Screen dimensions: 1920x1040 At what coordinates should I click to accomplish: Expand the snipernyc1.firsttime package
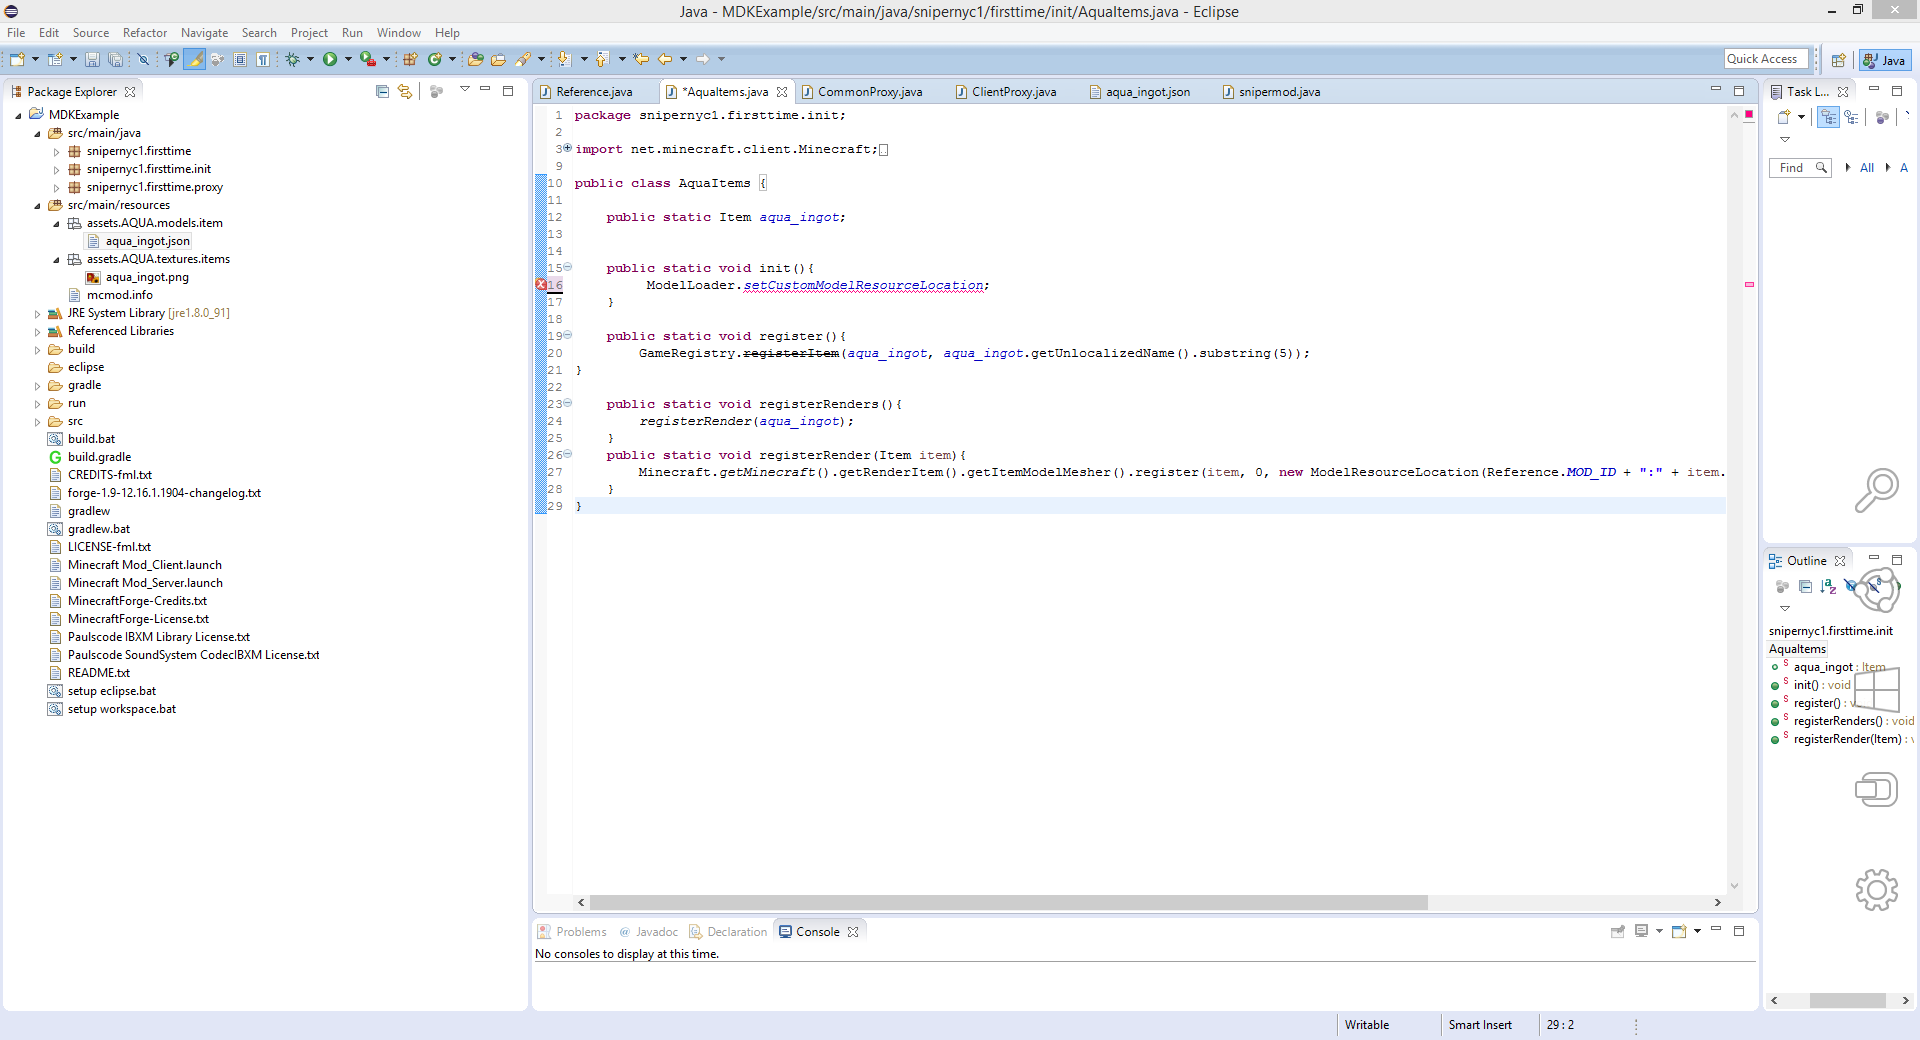click(57, 152)
